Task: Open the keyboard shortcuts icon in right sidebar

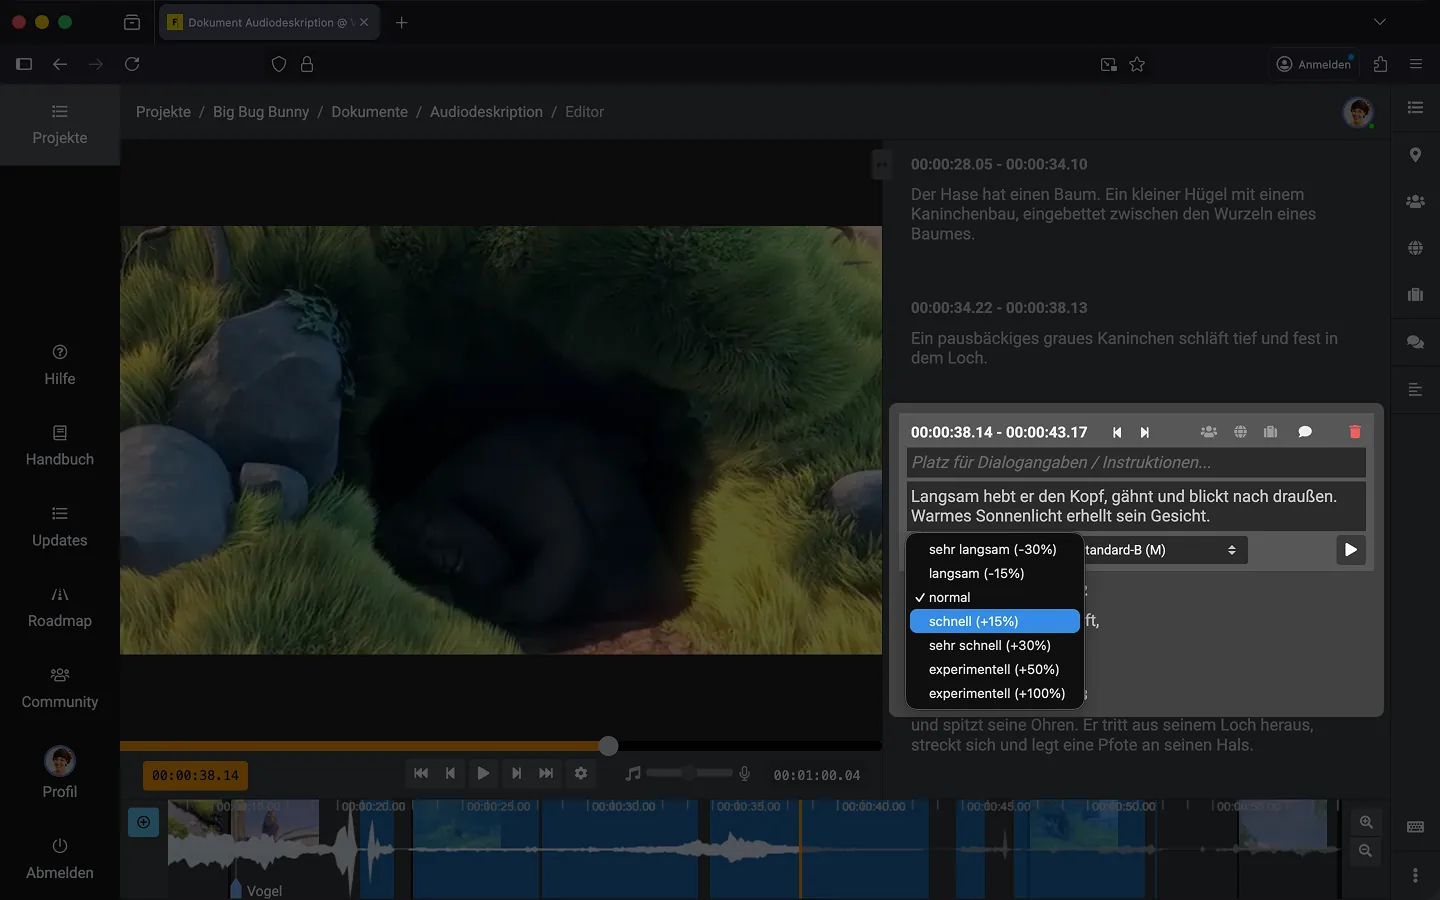Action: [x=1415, y=827]
